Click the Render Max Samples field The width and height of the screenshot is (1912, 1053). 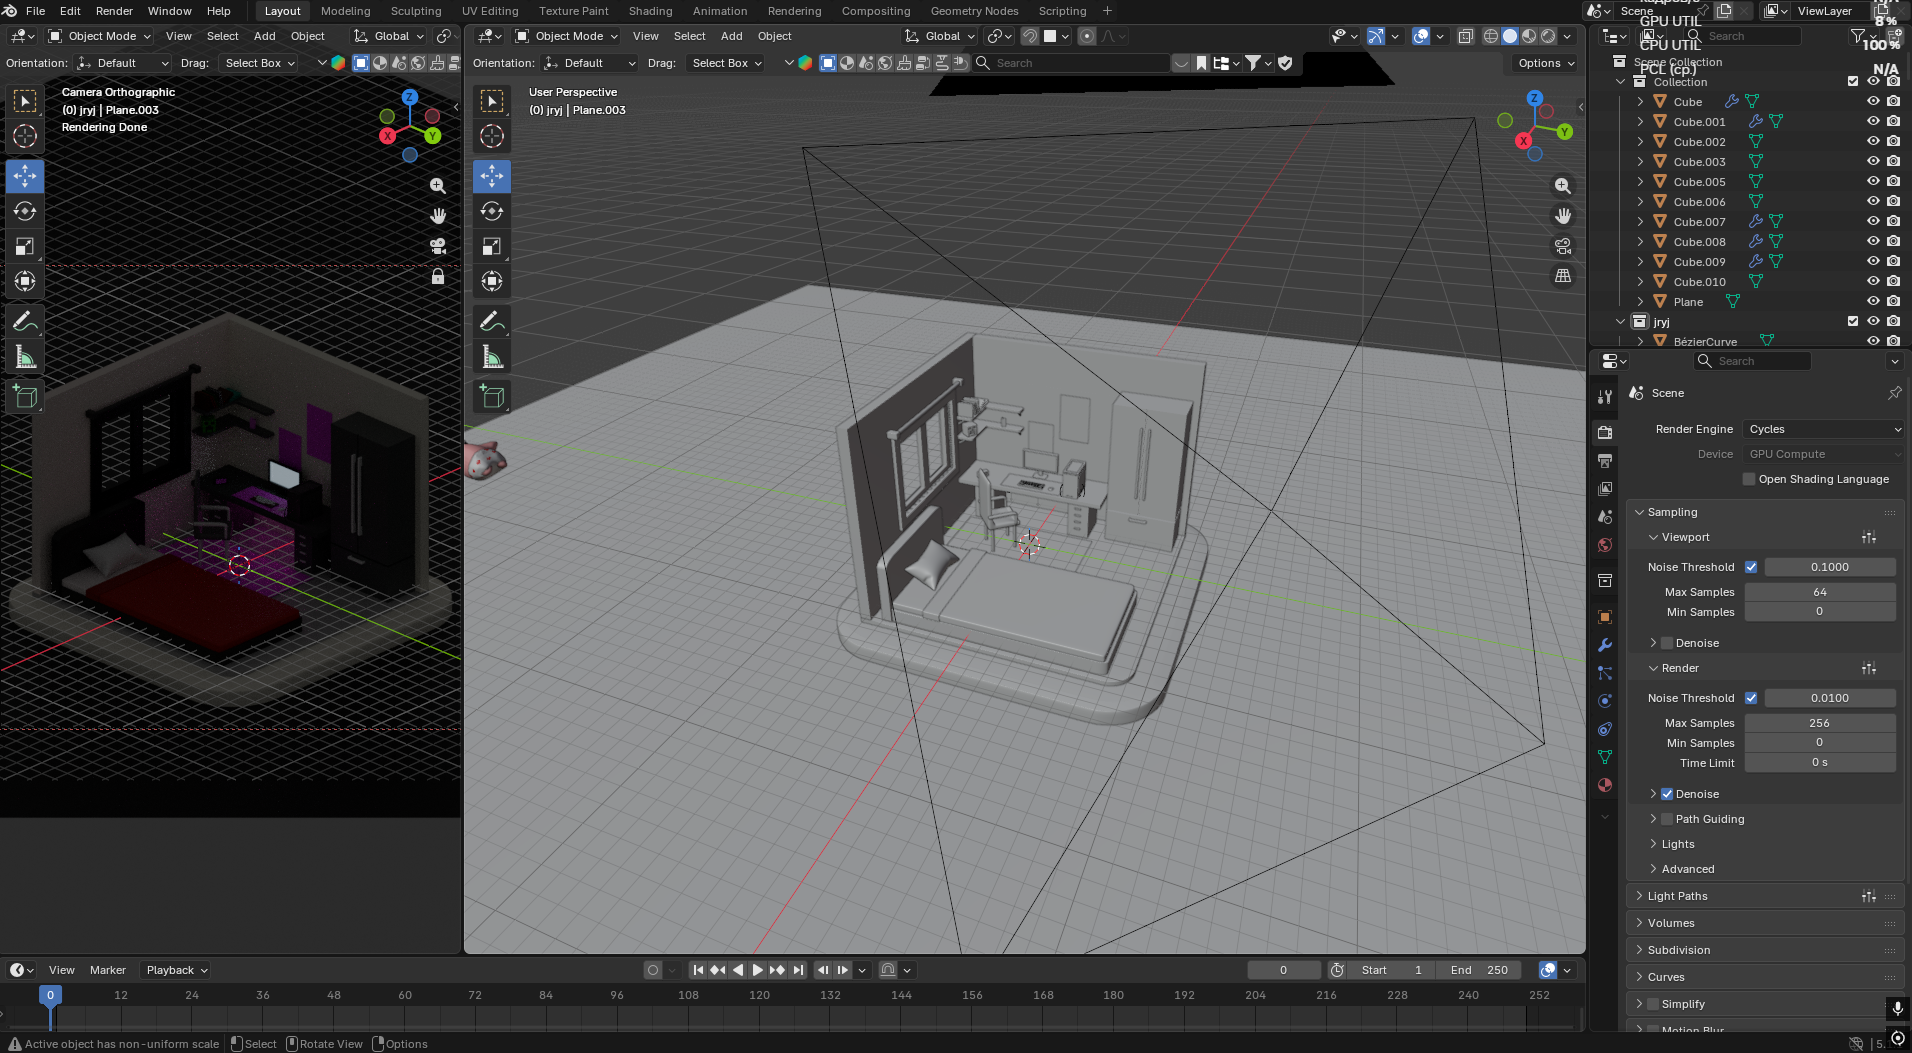tap(1819, 723)
